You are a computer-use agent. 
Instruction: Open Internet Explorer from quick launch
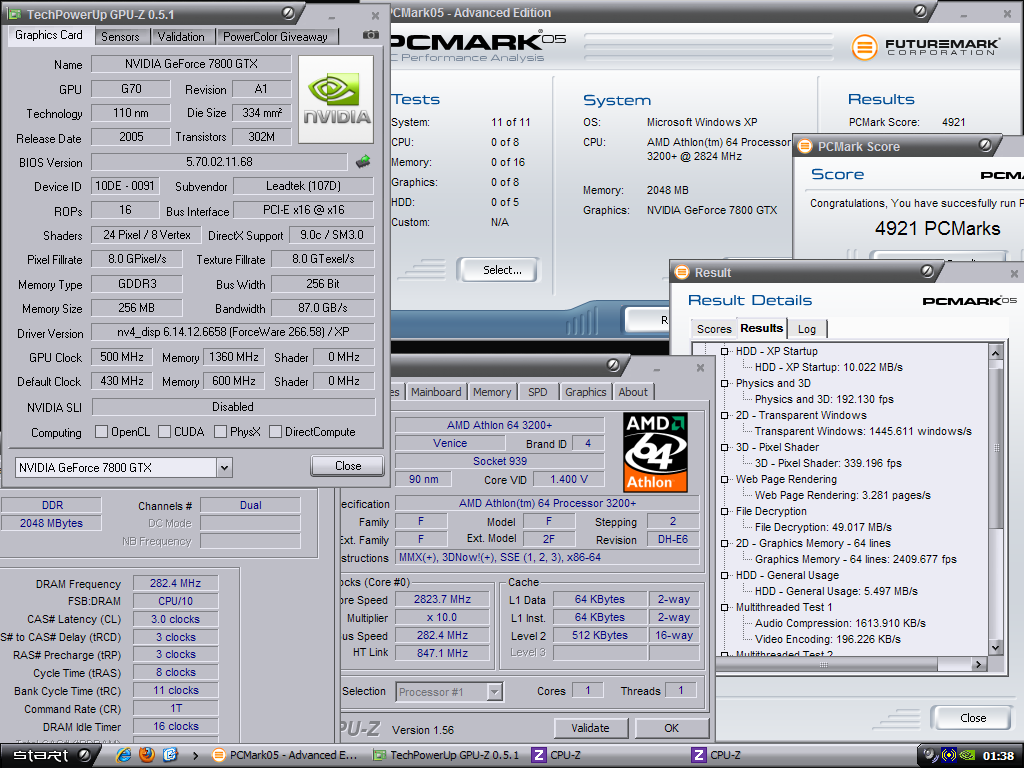point(123,755)
